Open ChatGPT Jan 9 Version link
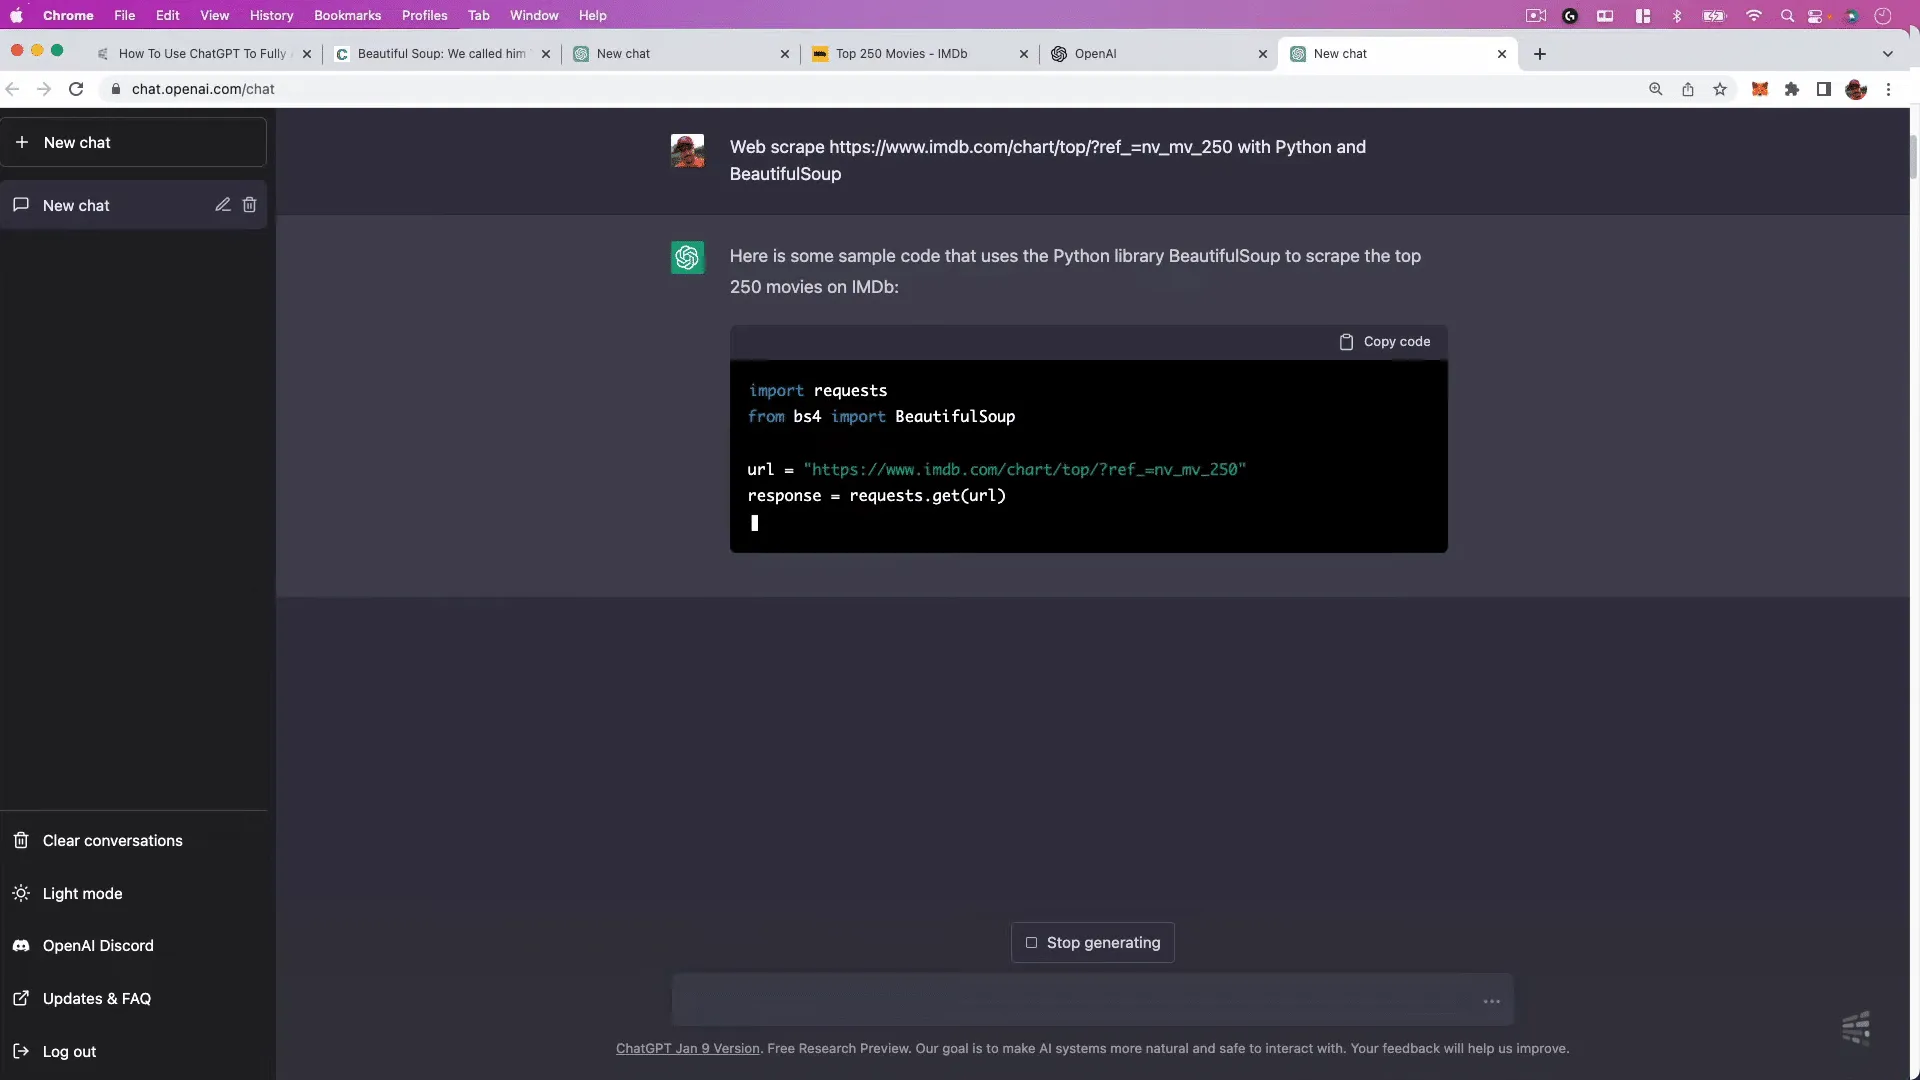Image resolution: width=1920 pixels, height=1080 pixels. [687, 1049]
